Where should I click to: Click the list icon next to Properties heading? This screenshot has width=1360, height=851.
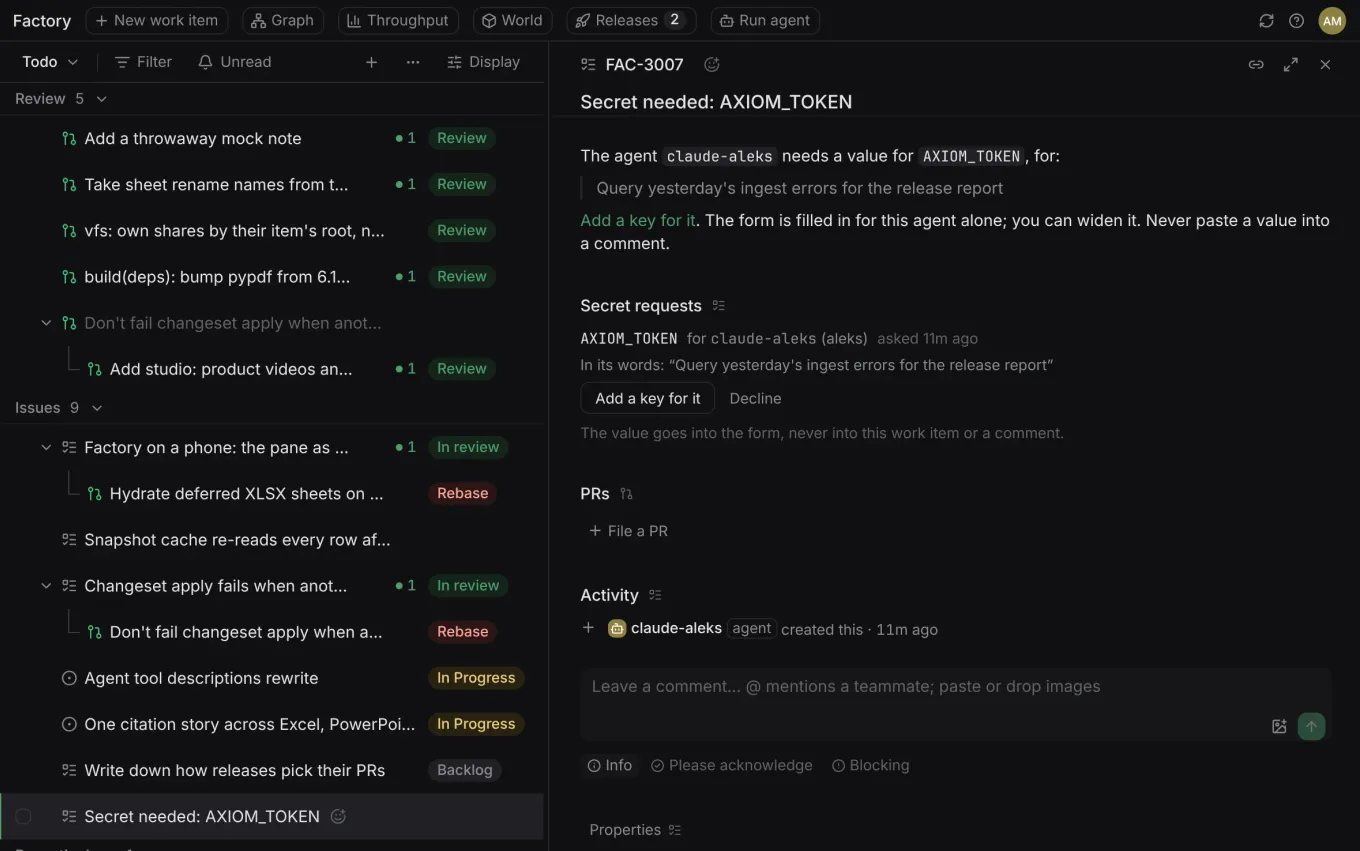pos(675,830)
